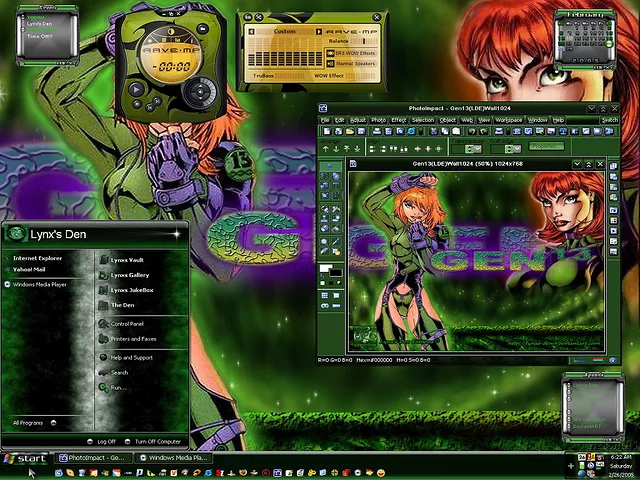The width and height of the screenshot is (640, 480).
Task: Open the Transparency dropdown arrow
Action: click(478, 149)
